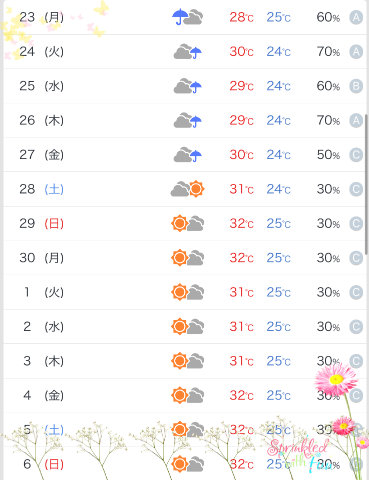Open the 30 (月) forecast date

pos(41,258)
